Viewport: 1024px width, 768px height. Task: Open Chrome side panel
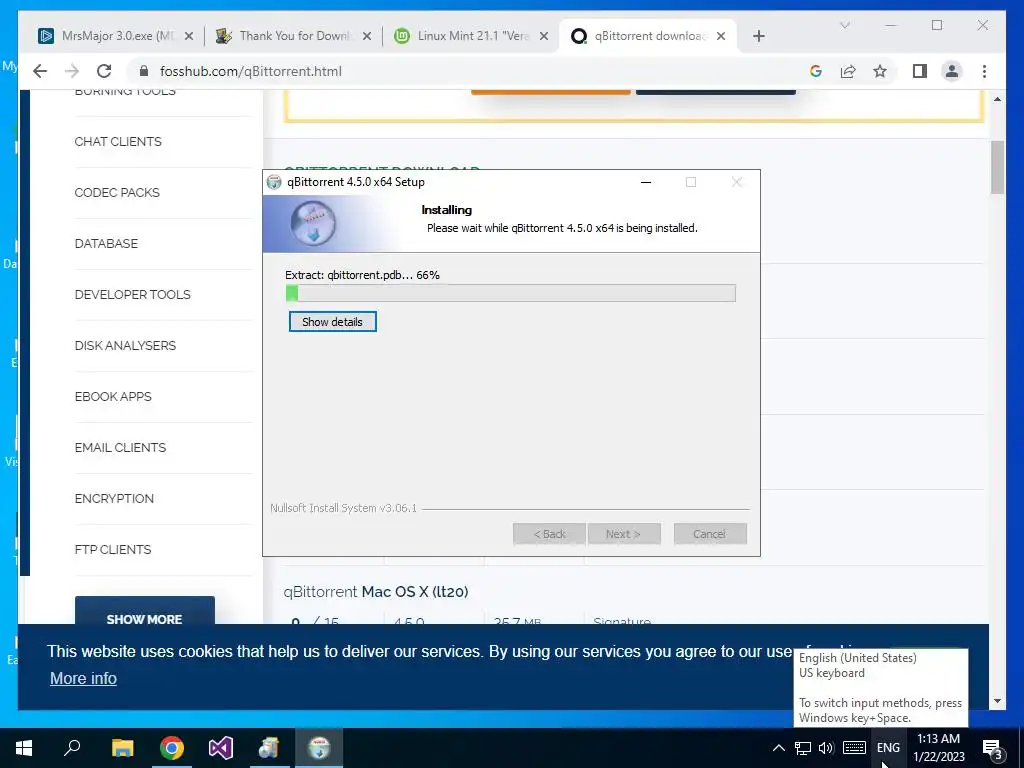920,71
